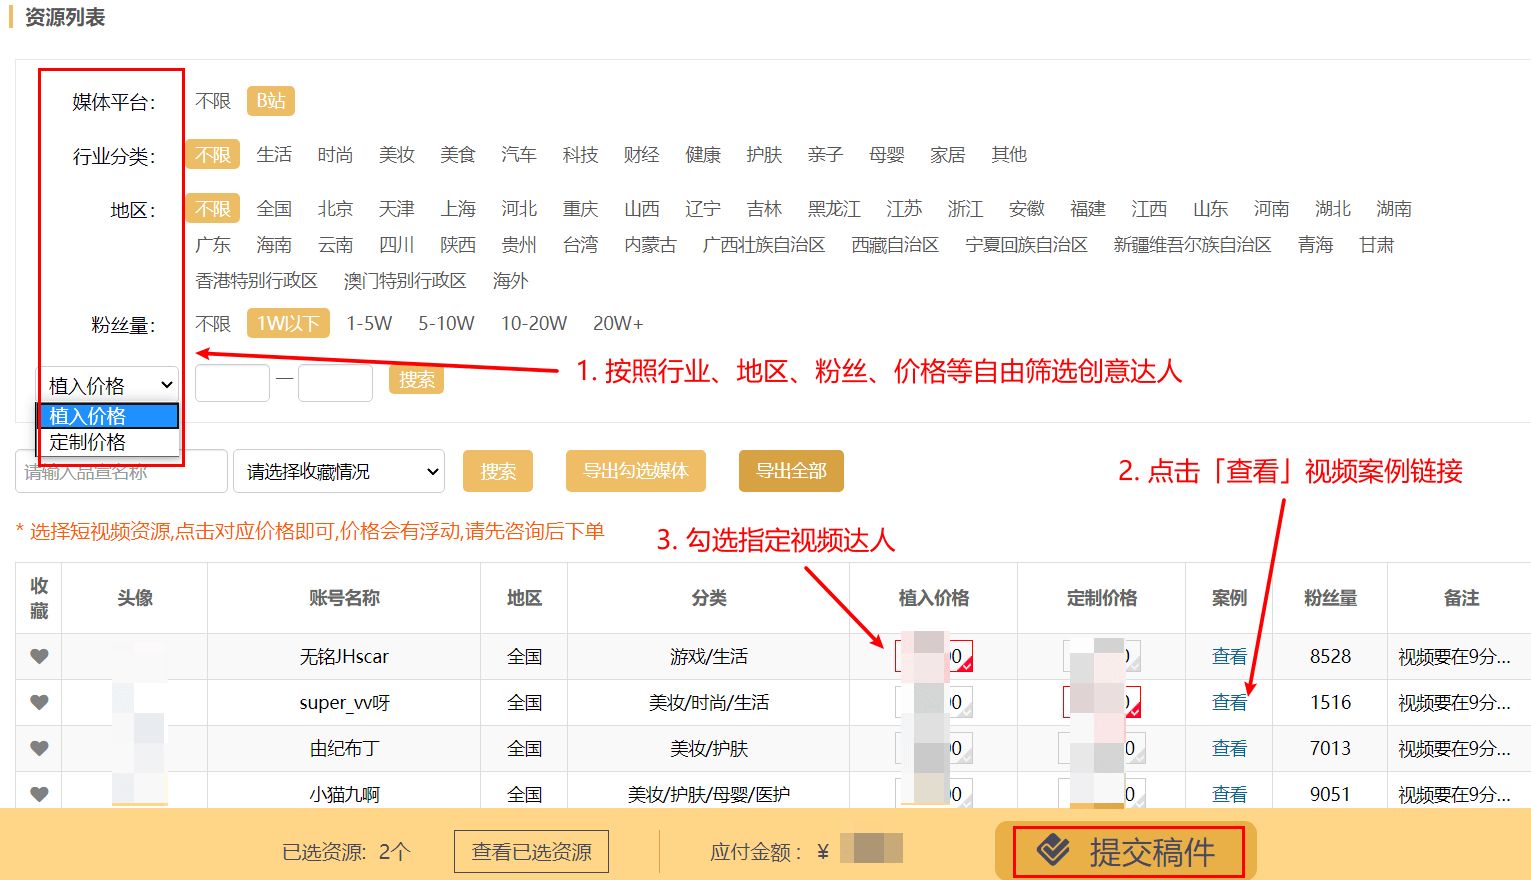Click heart icon for super_vv呀 row

click(39, 703)
